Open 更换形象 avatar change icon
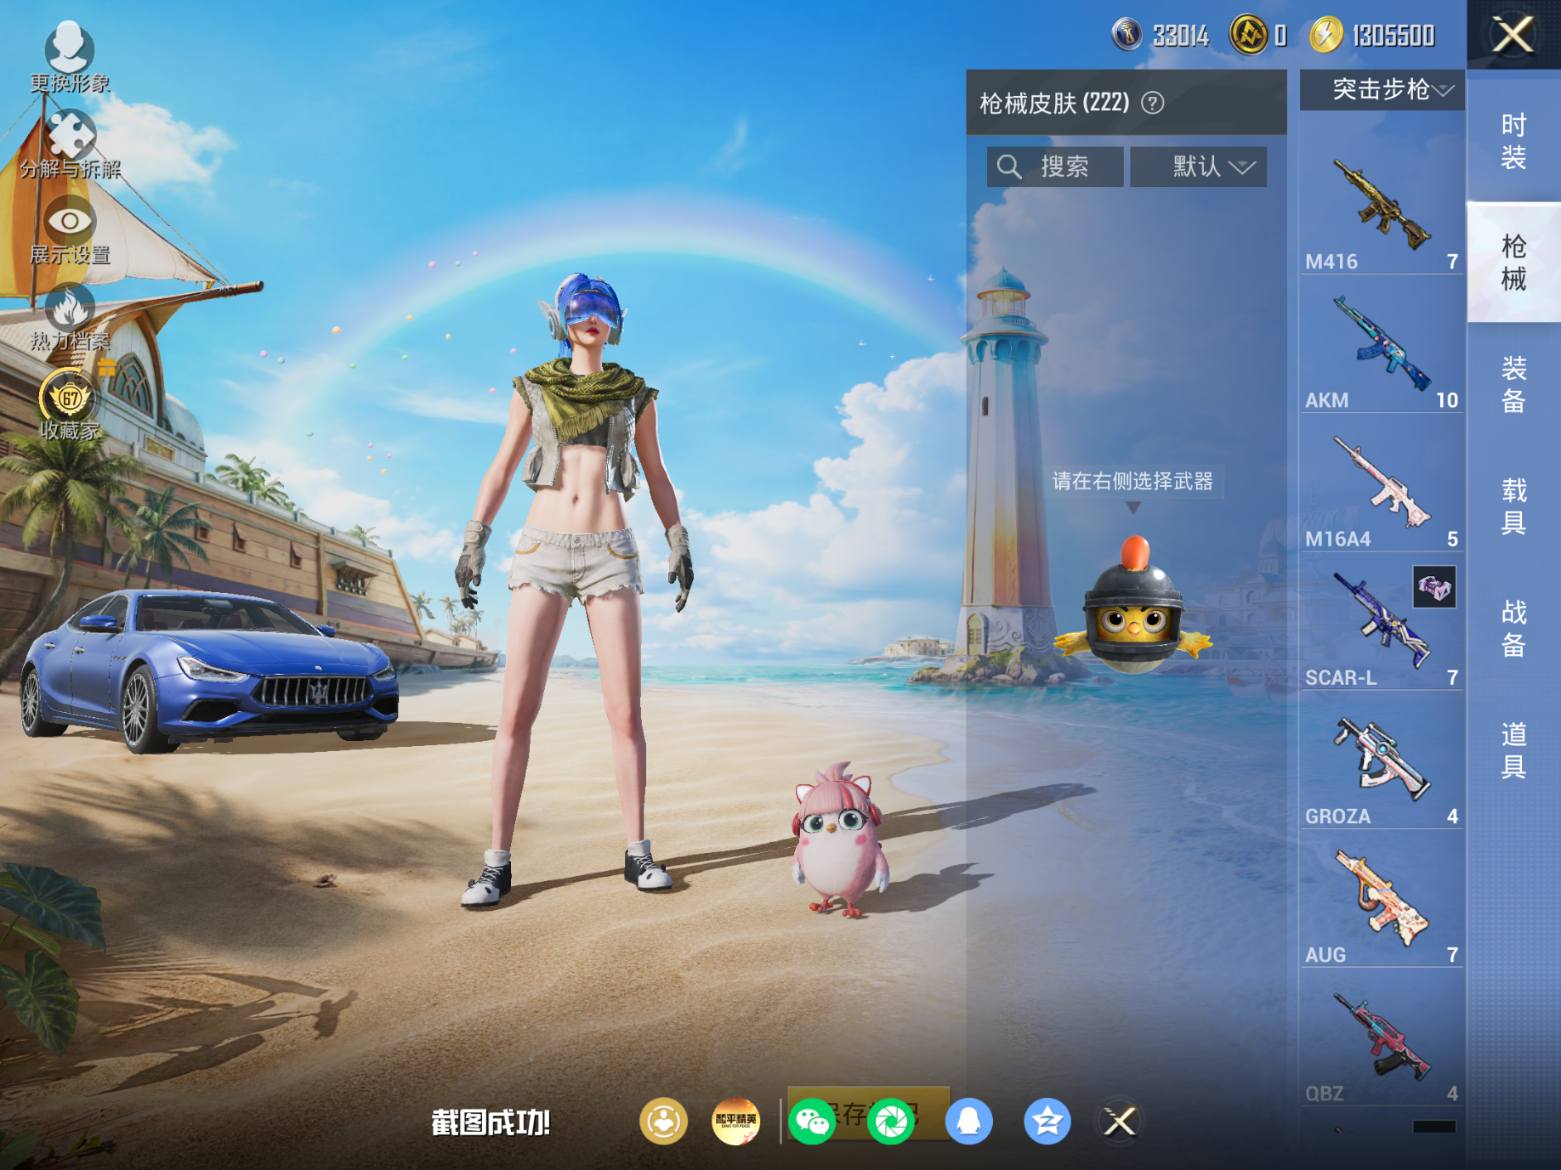 69,57
